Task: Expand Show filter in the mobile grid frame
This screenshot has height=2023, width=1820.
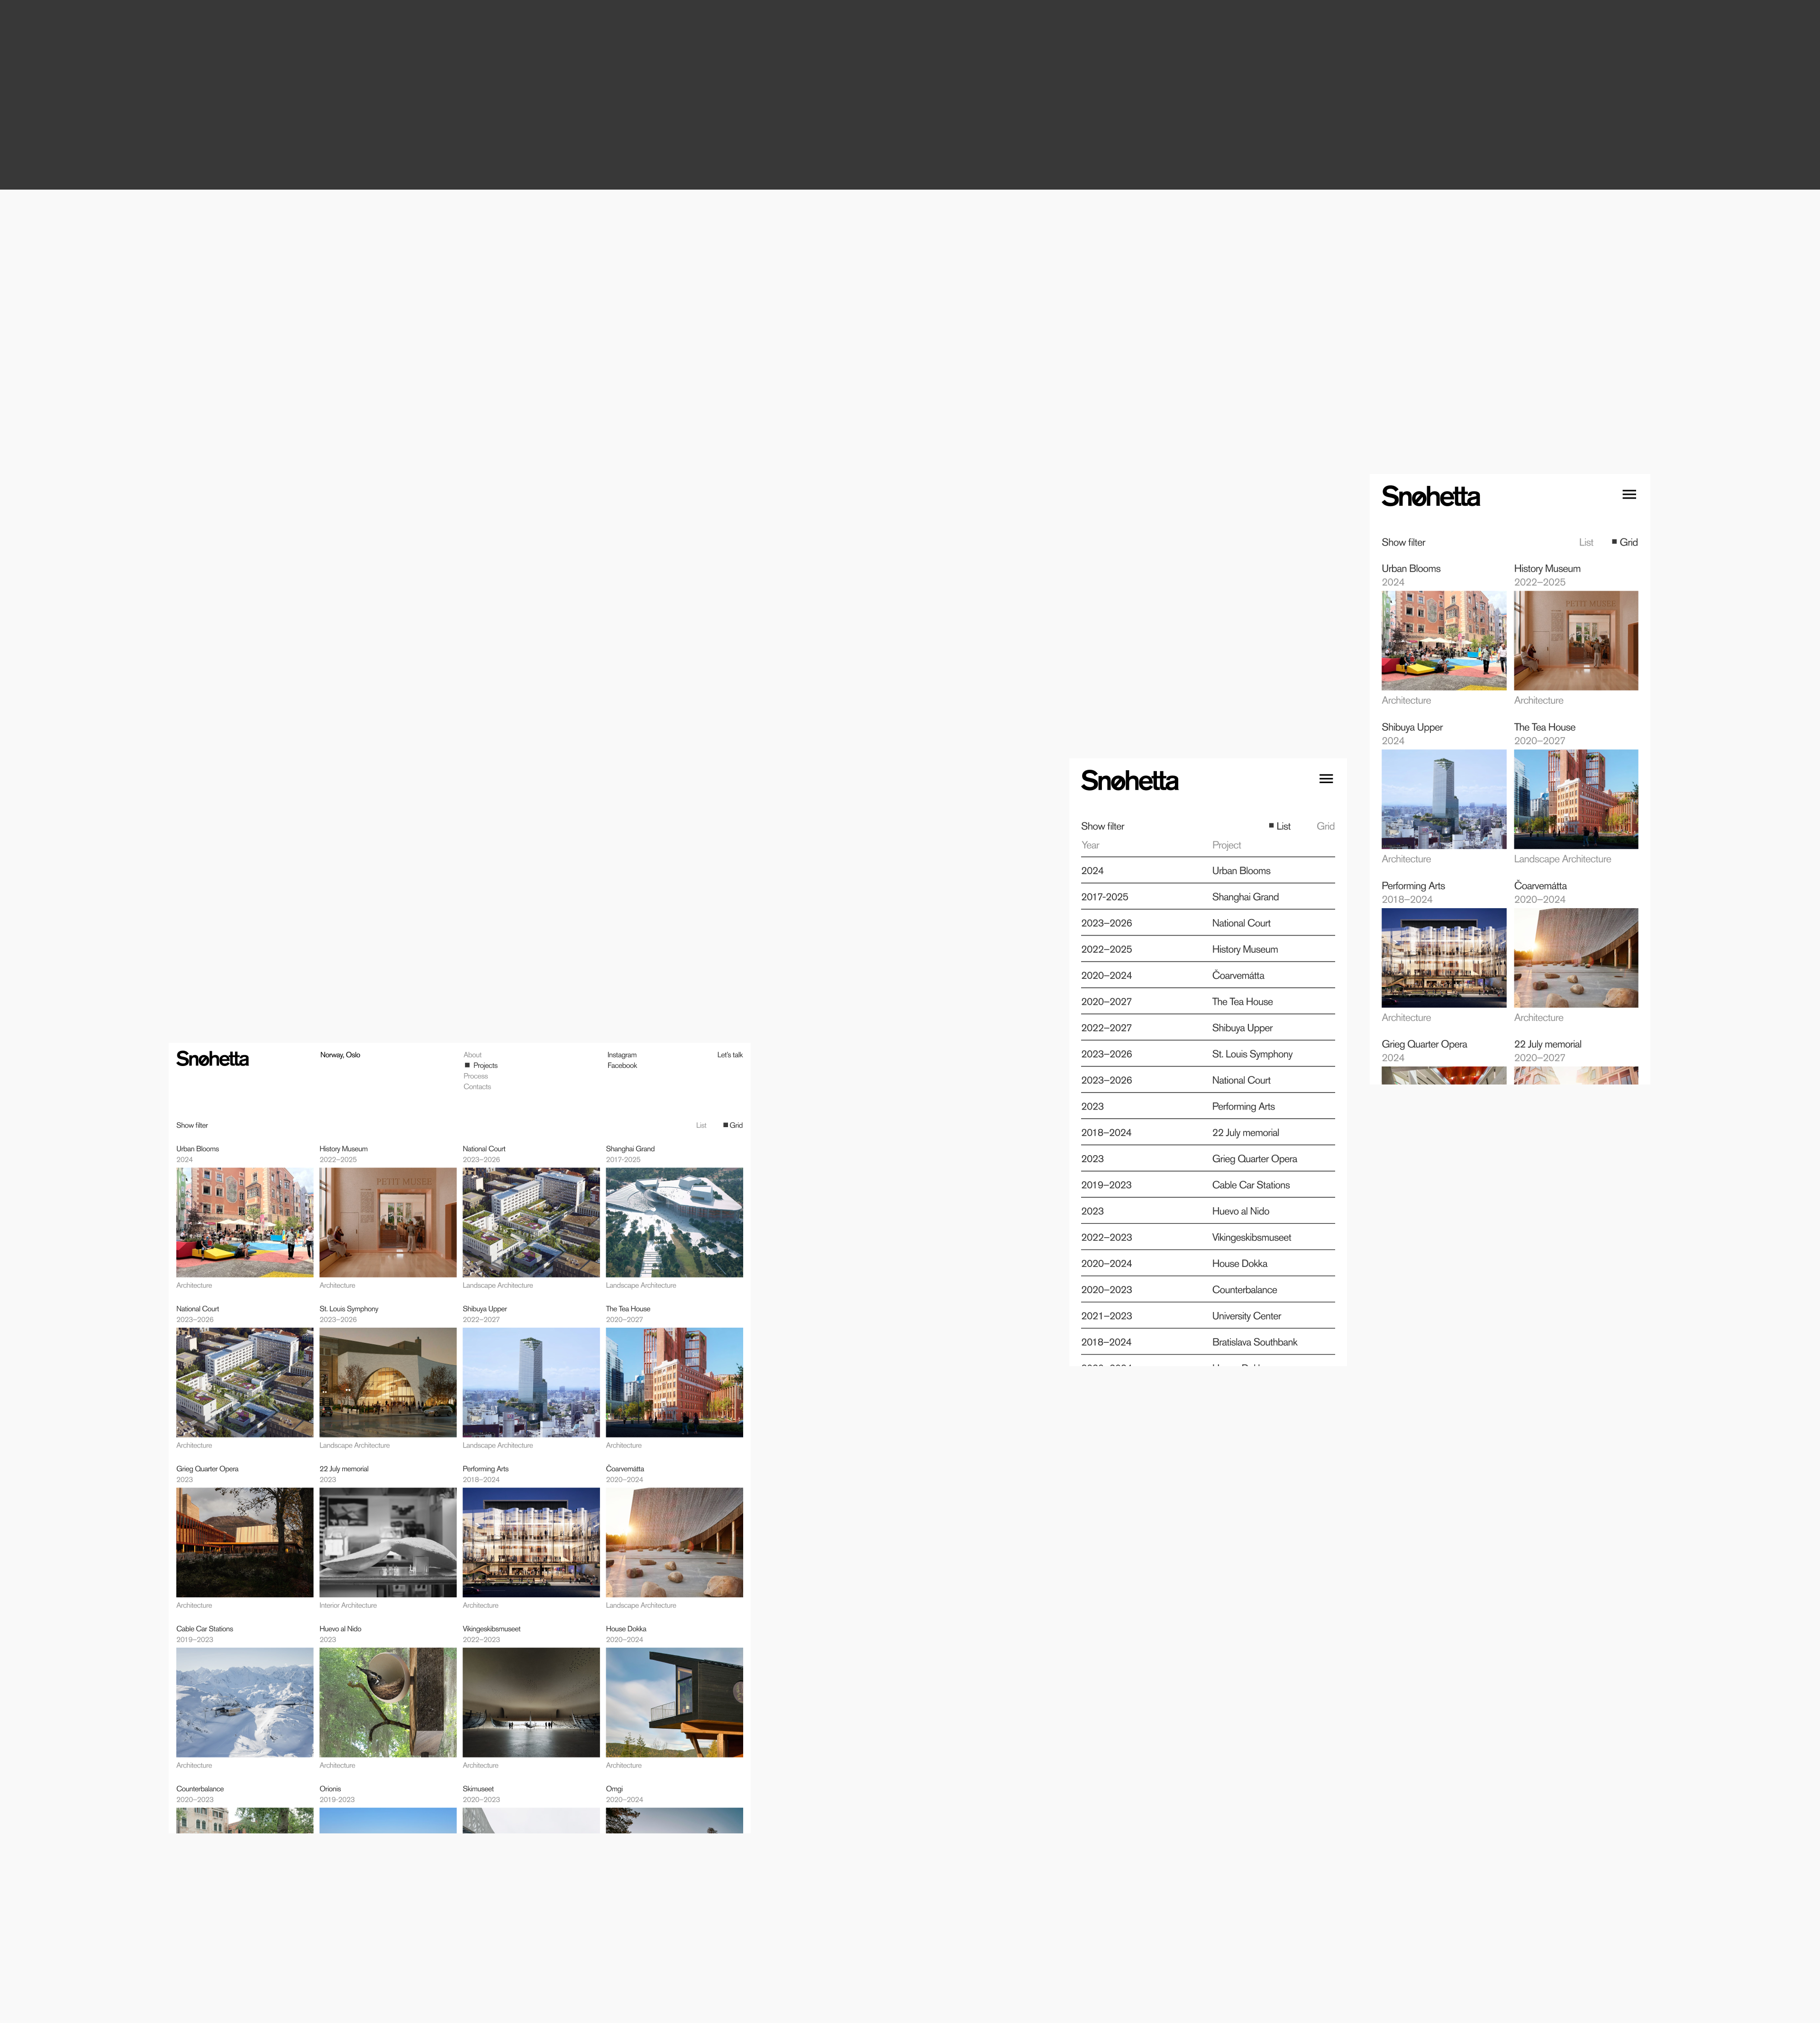Action: tap(1403, 542)
